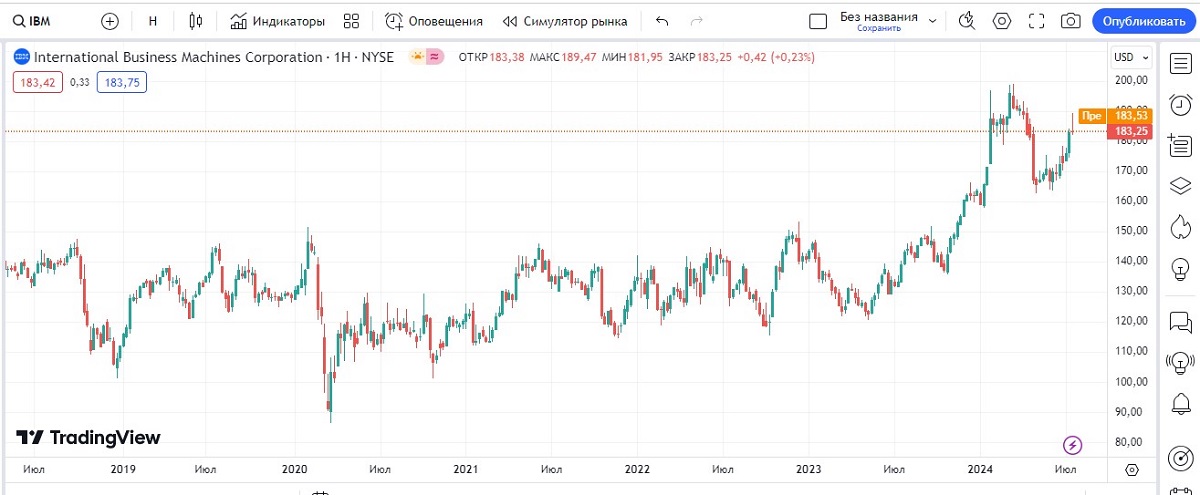
Task: Open ideas stream broadcasting bulb icon
Action: coord(1180,363)
